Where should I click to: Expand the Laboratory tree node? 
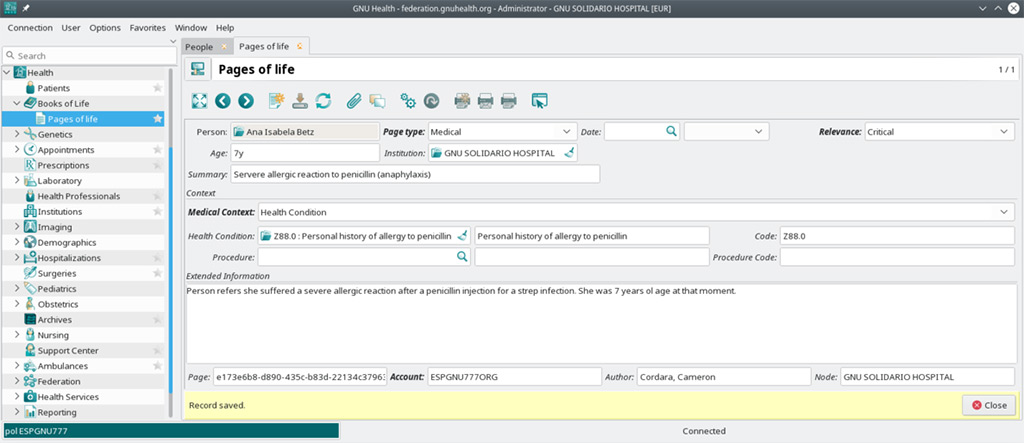[17, 181]
